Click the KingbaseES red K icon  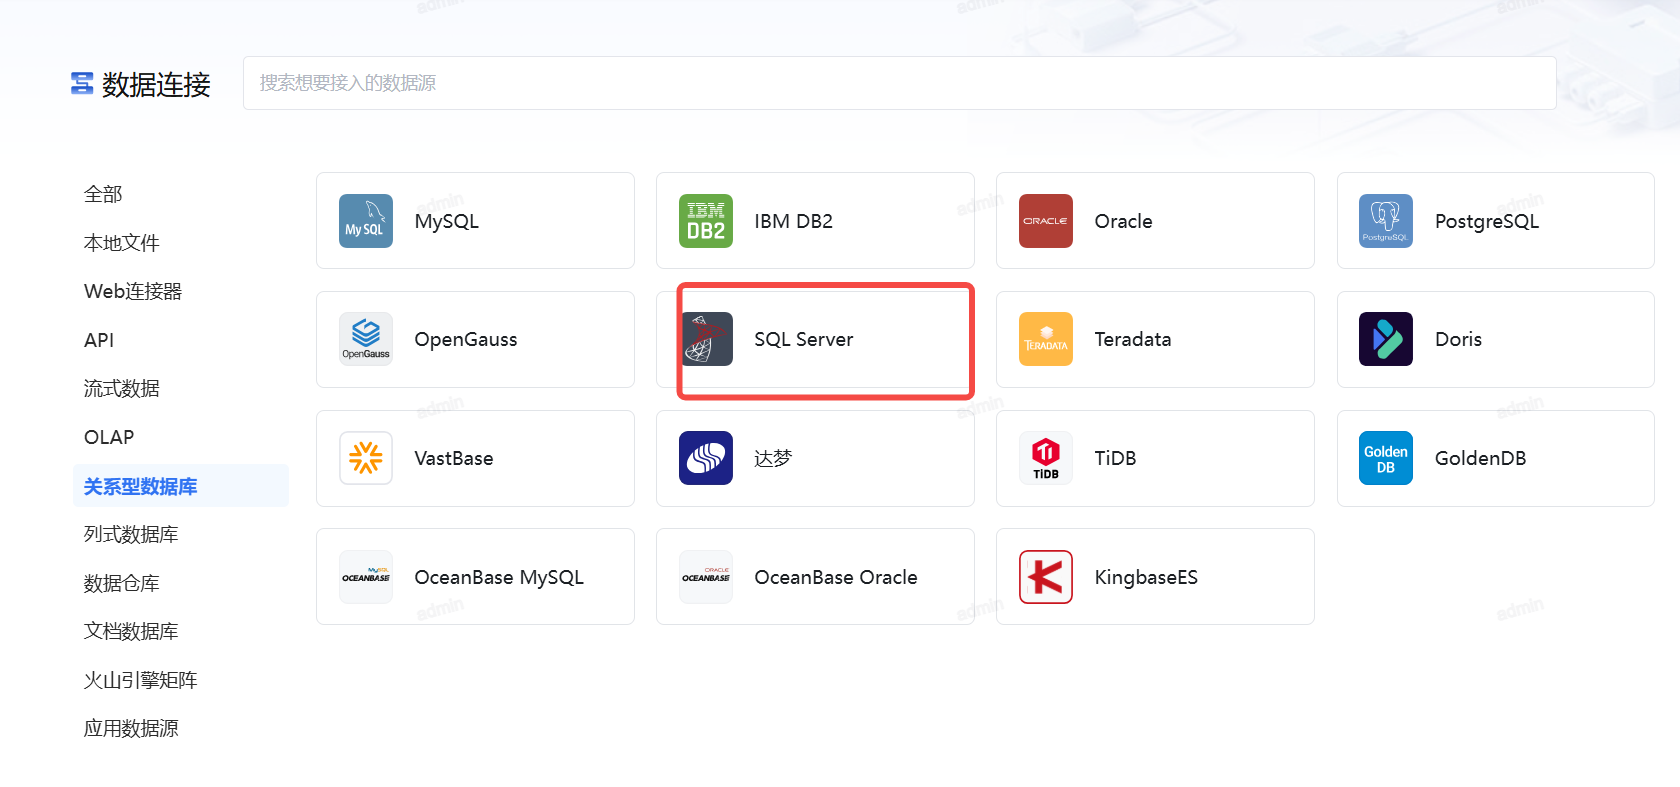pyautogui.click(x=1046, y=577)
